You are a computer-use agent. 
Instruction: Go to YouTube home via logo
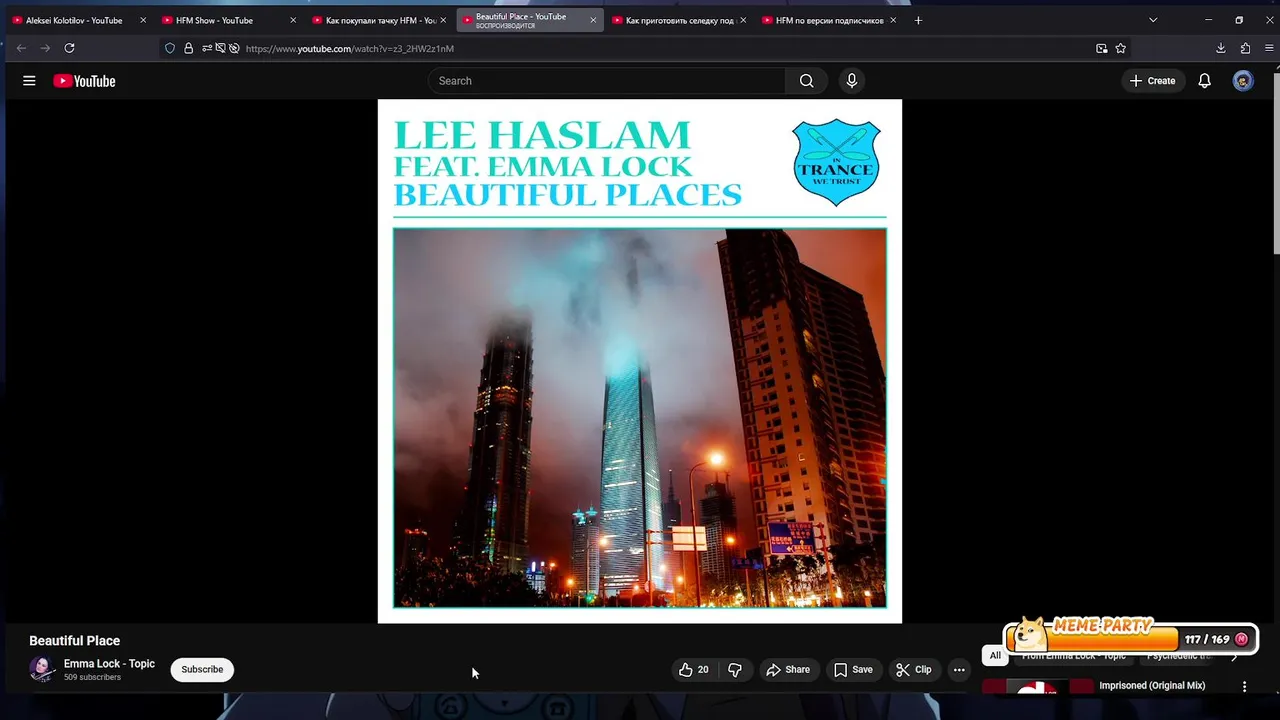click(x=84, y=81)
